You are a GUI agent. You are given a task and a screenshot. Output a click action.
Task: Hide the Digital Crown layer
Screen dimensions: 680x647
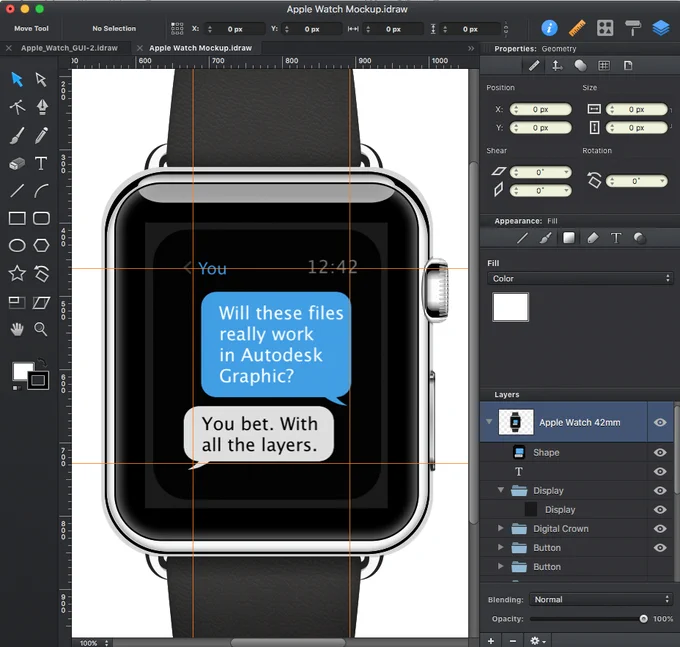tap(660, 529)
